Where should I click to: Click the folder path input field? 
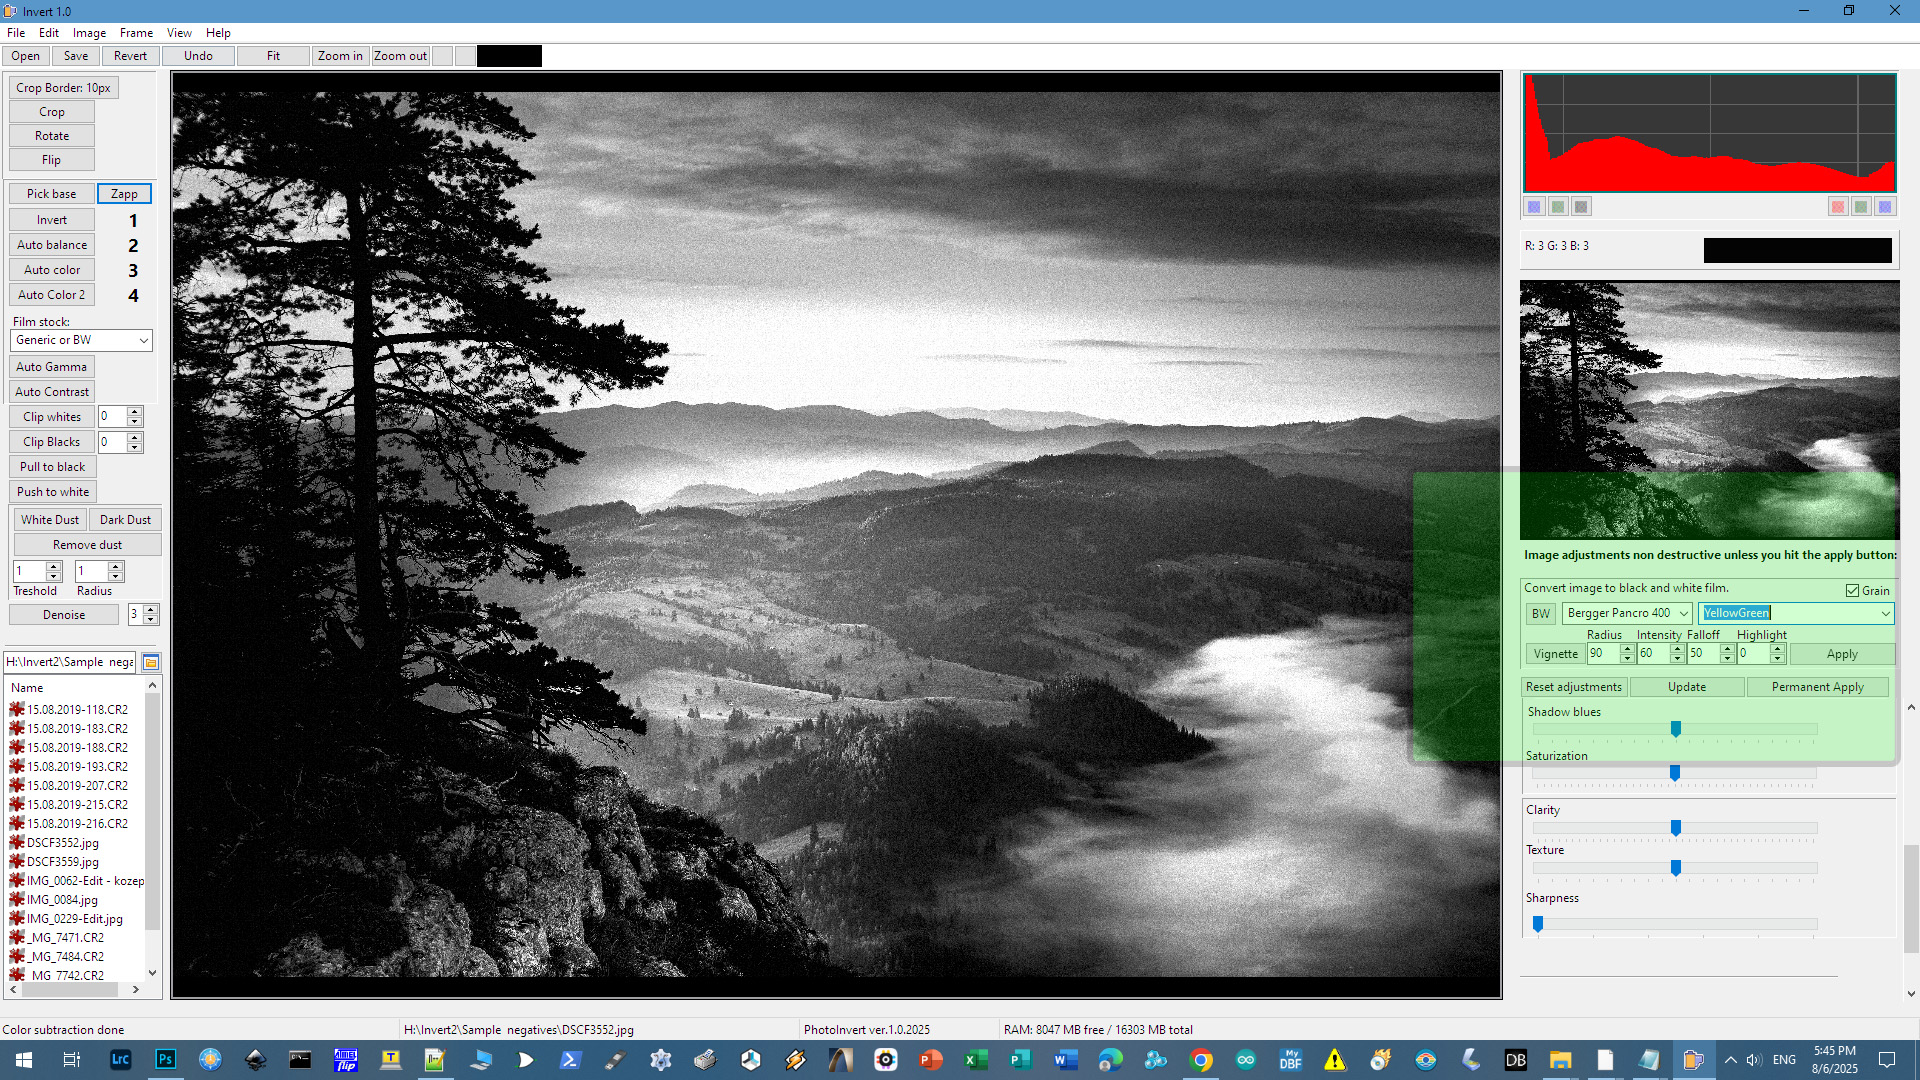(71, 662)
